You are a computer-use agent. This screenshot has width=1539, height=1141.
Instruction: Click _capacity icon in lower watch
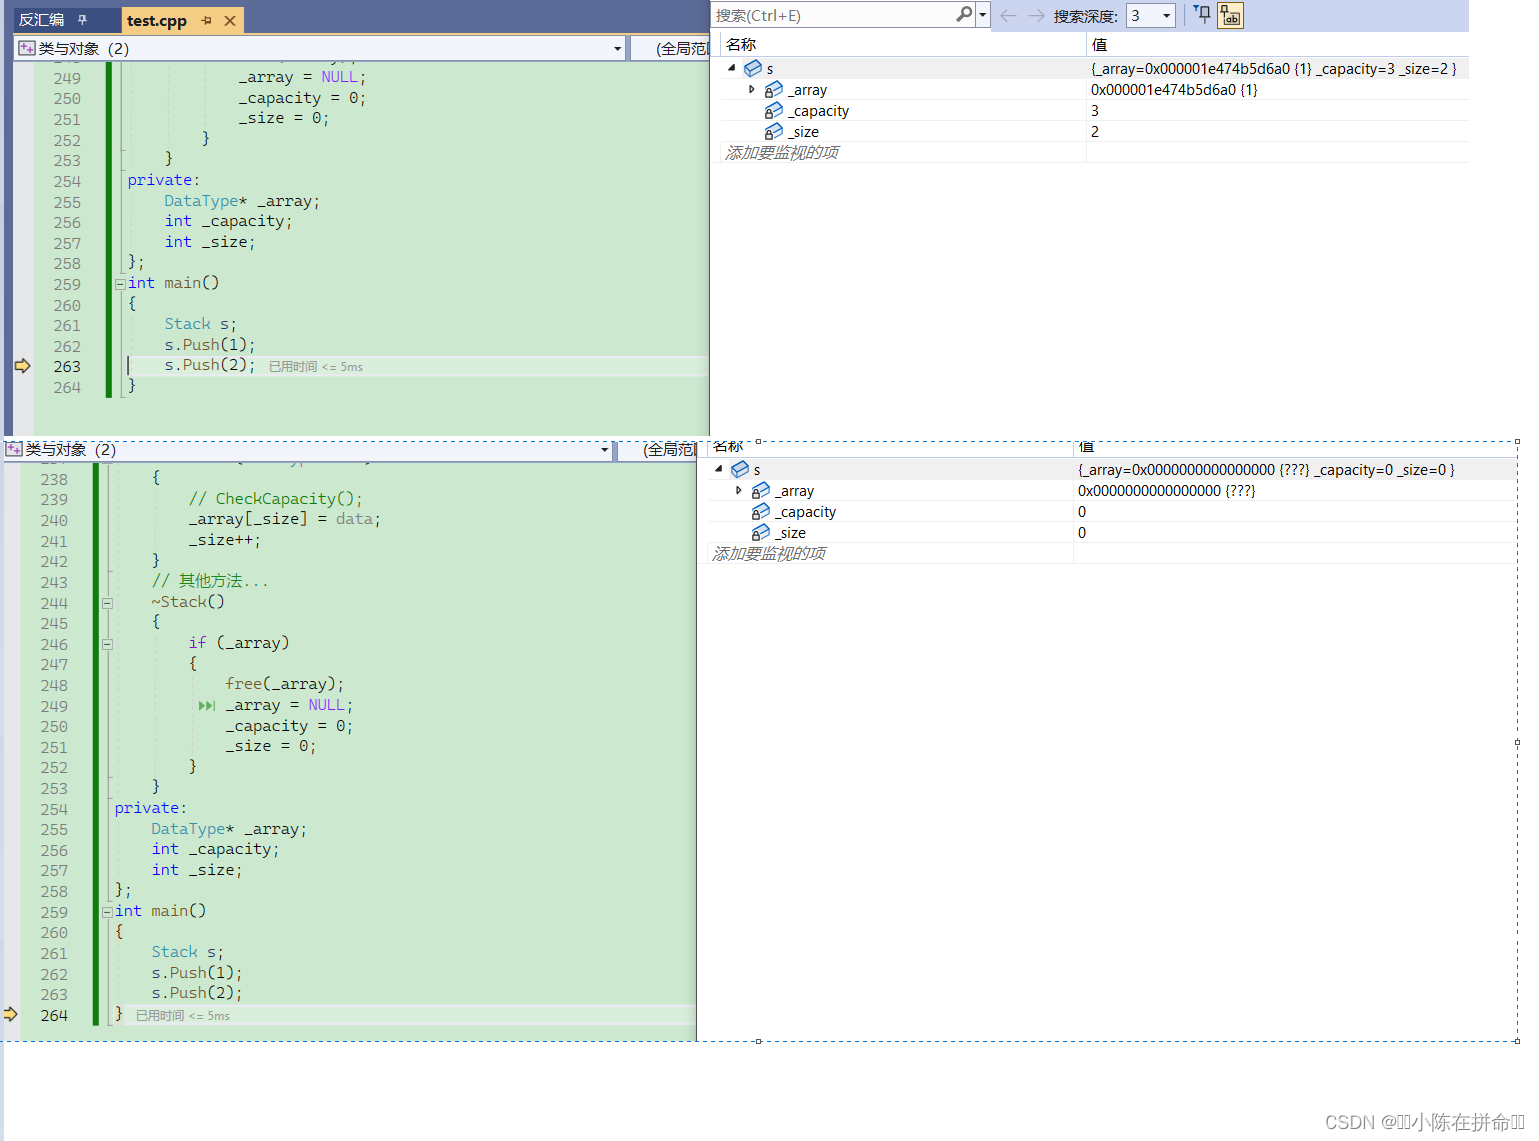tap(761, 511)
